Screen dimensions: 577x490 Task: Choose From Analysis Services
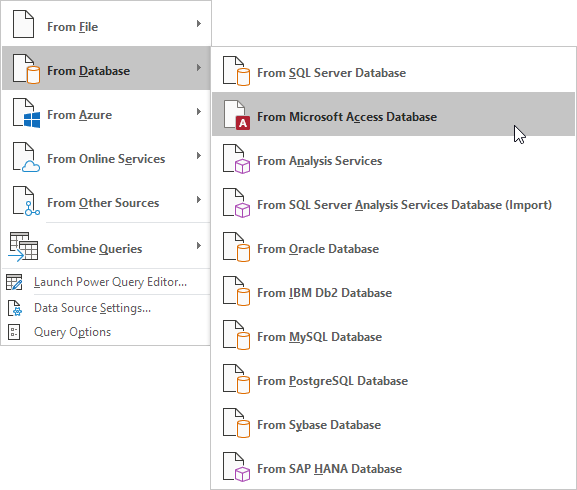[x=393, y=159]
